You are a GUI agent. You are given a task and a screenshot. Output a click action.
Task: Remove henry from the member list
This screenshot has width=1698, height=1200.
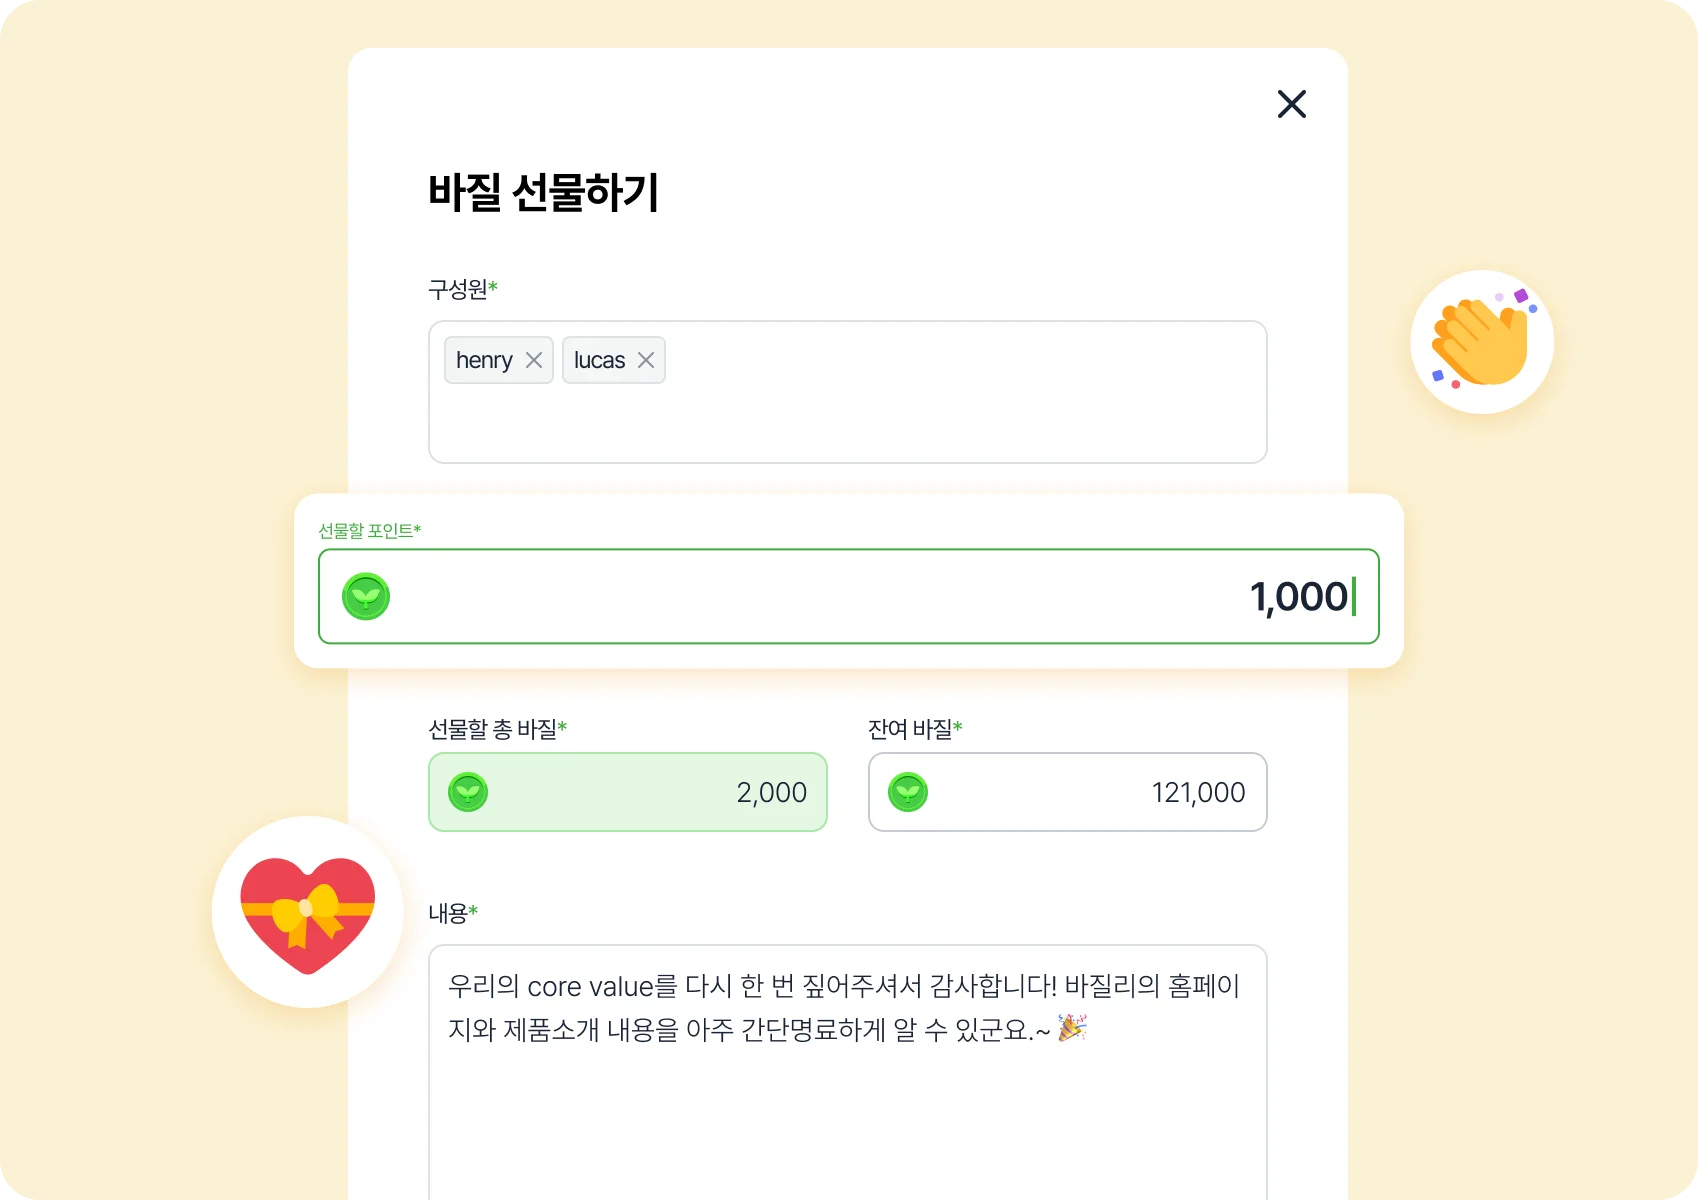[x=534, y=360]
